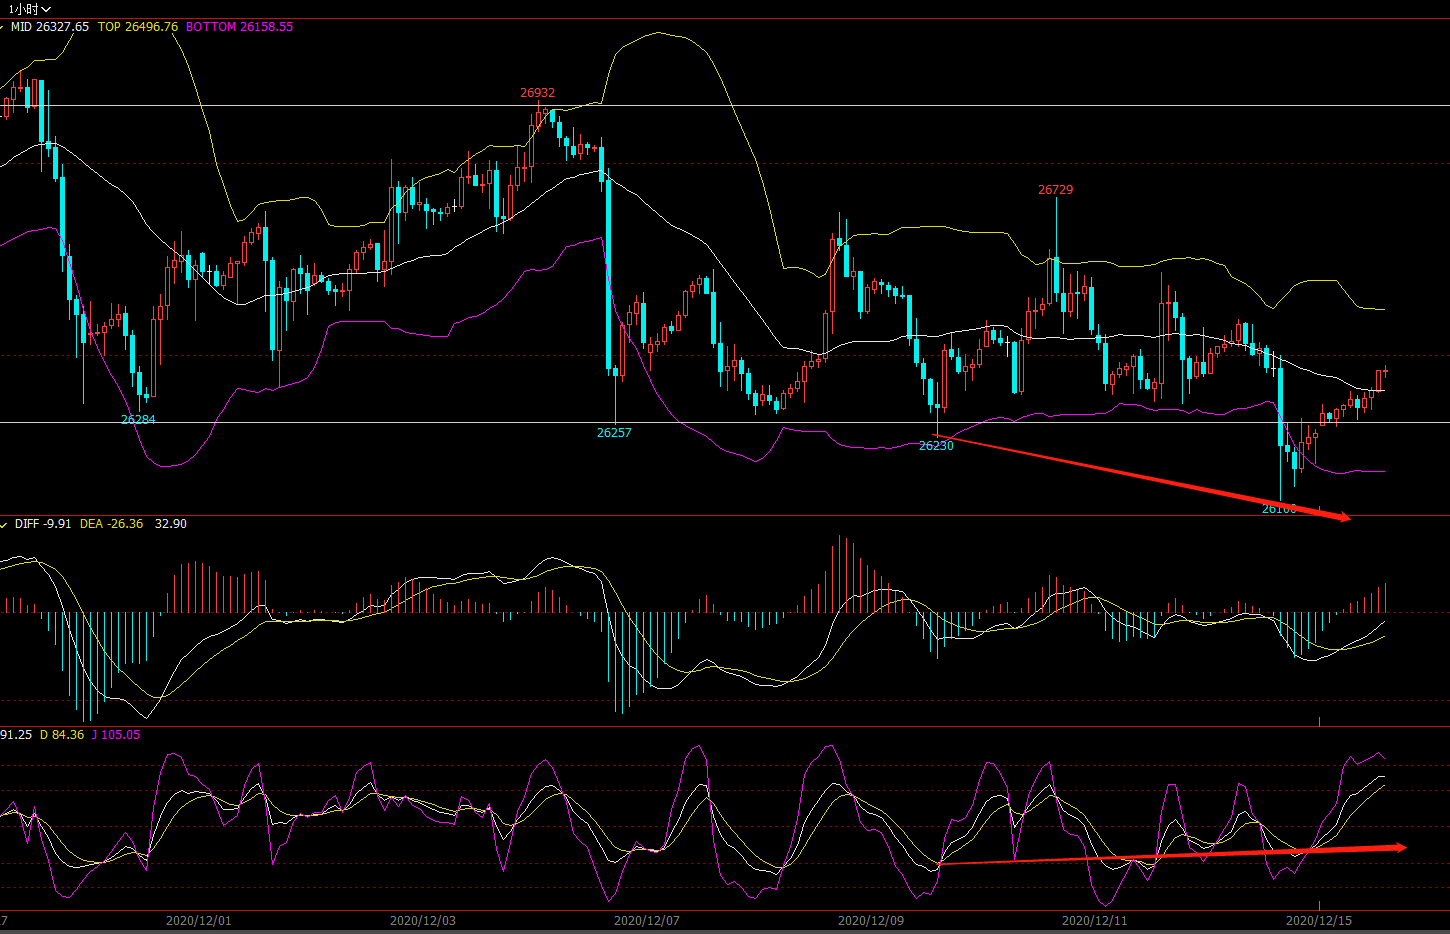Select the 26230 low price marker
1450x934 pixels.
936,446
